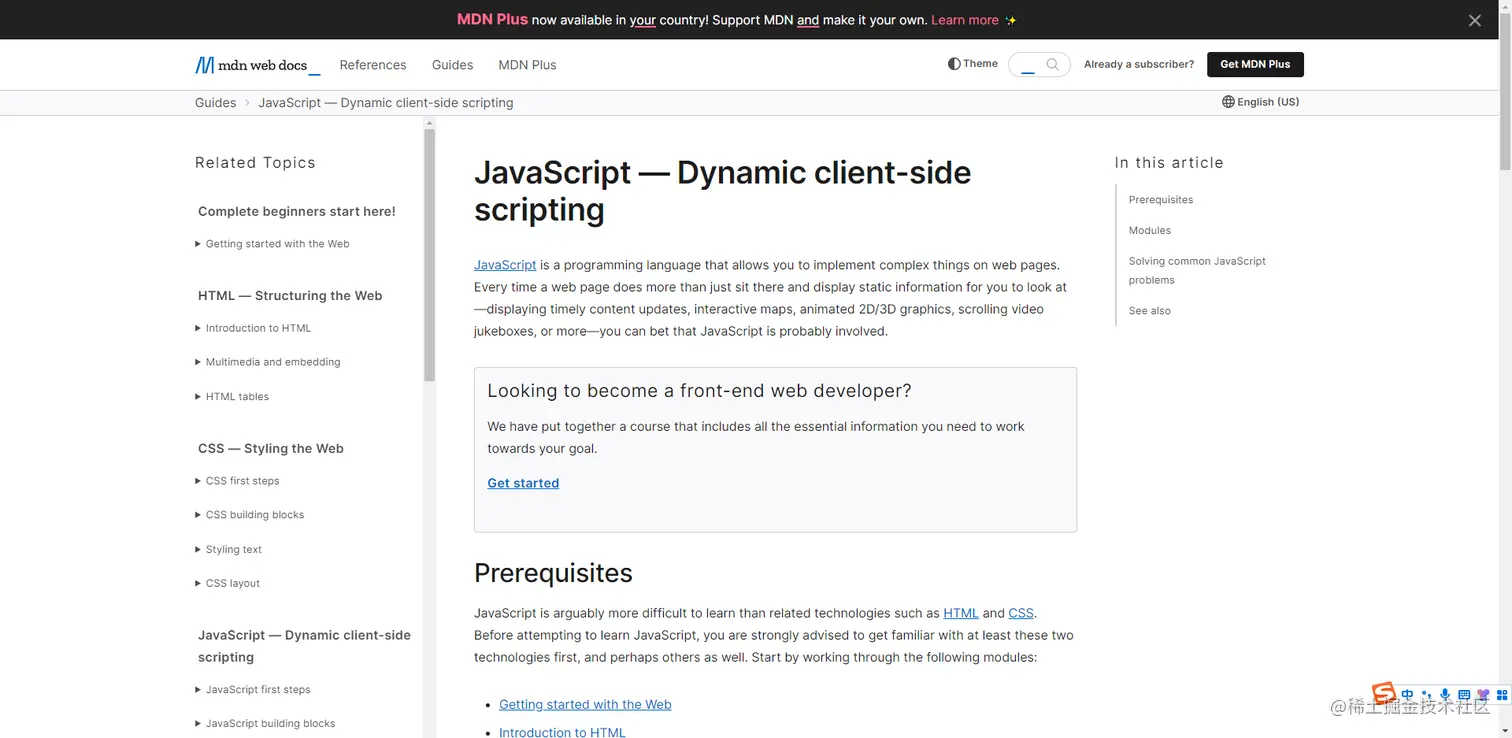The width and height of the screenshot is (1512, 738).
Task: Jump to See also section
Action: (x=1150, y=311)
